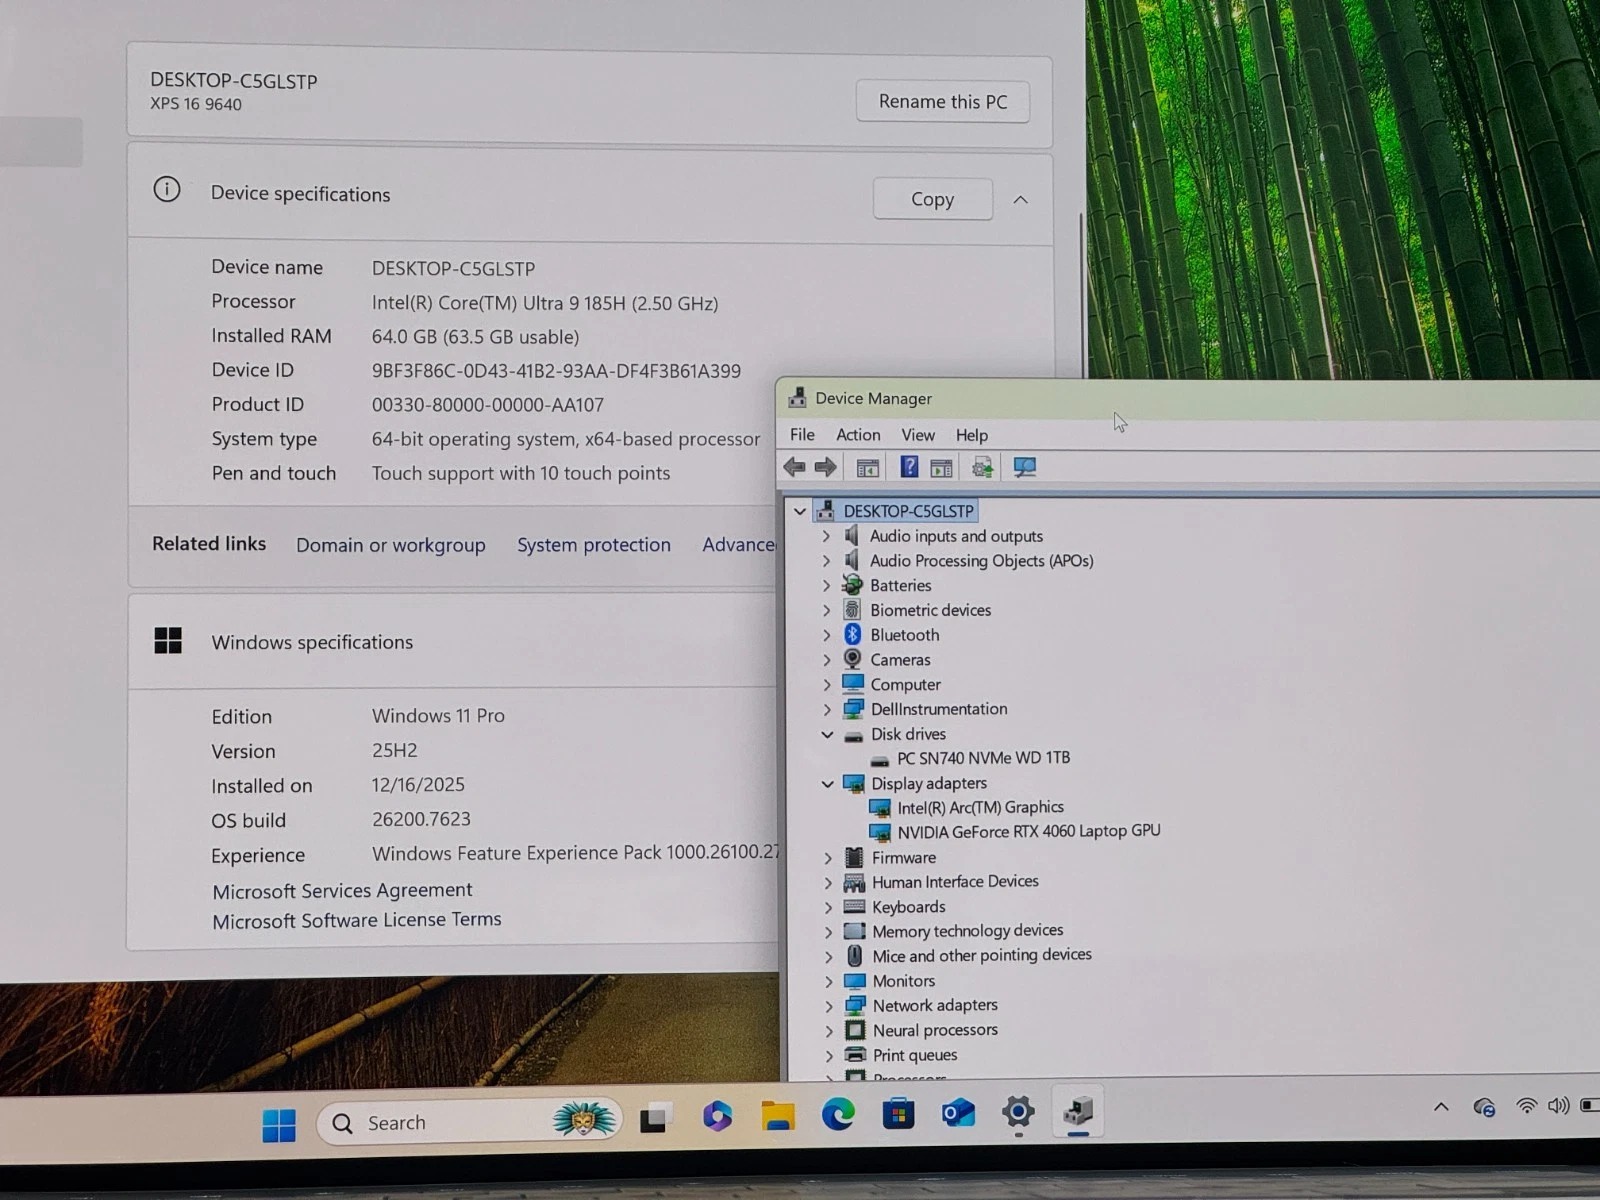Open Microsoft Edge from the taskbar

(838, 1114)
